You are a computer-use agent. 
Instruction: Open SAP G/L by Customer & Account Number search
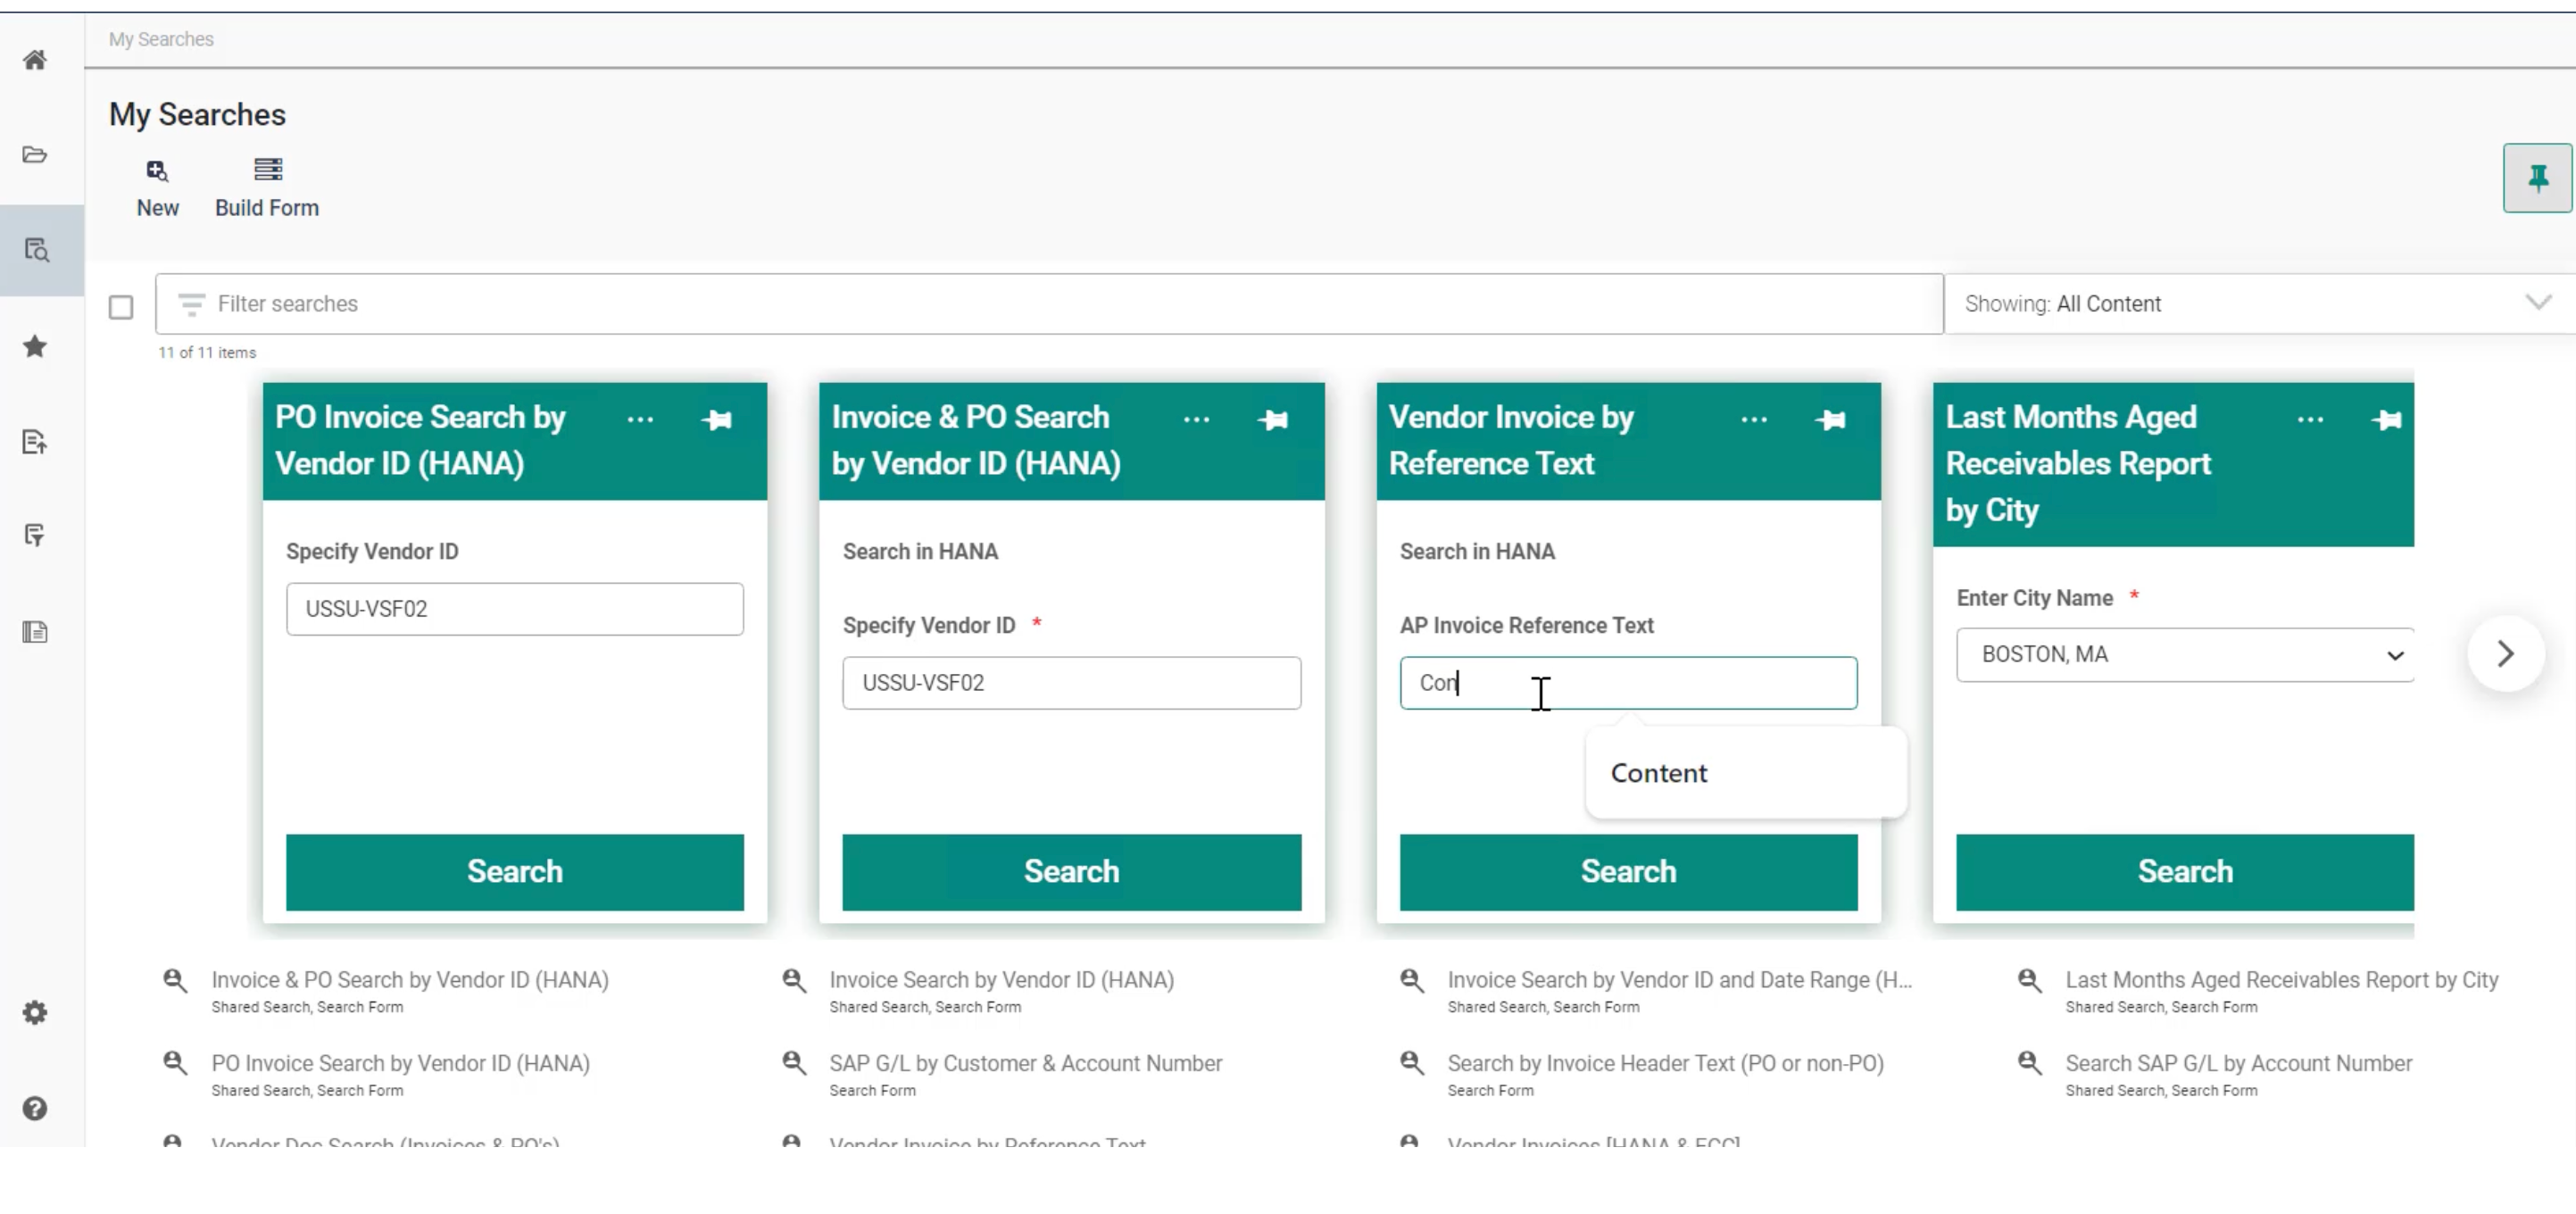tap(1025, 1063)
